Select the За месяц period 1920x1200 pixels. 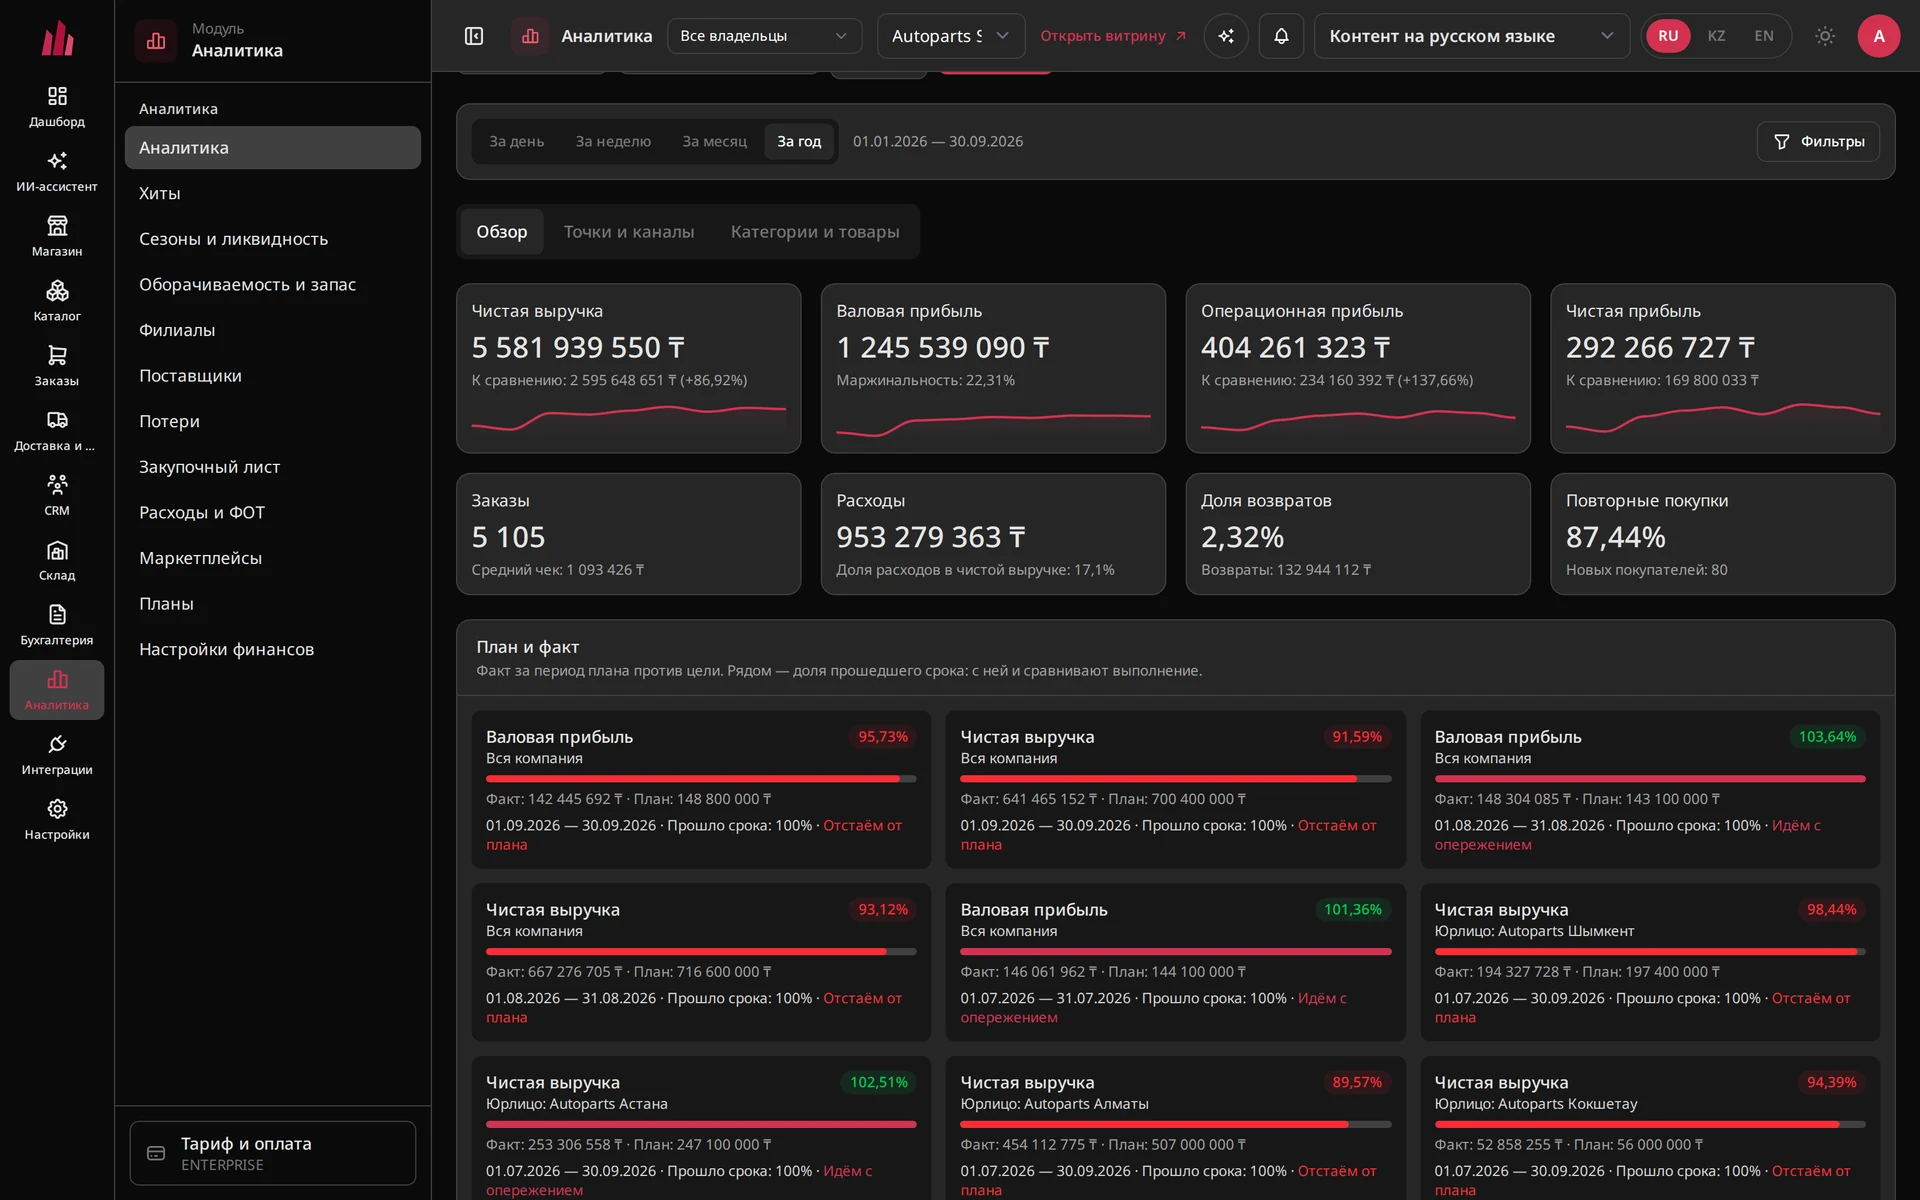(x=714, y=142)
